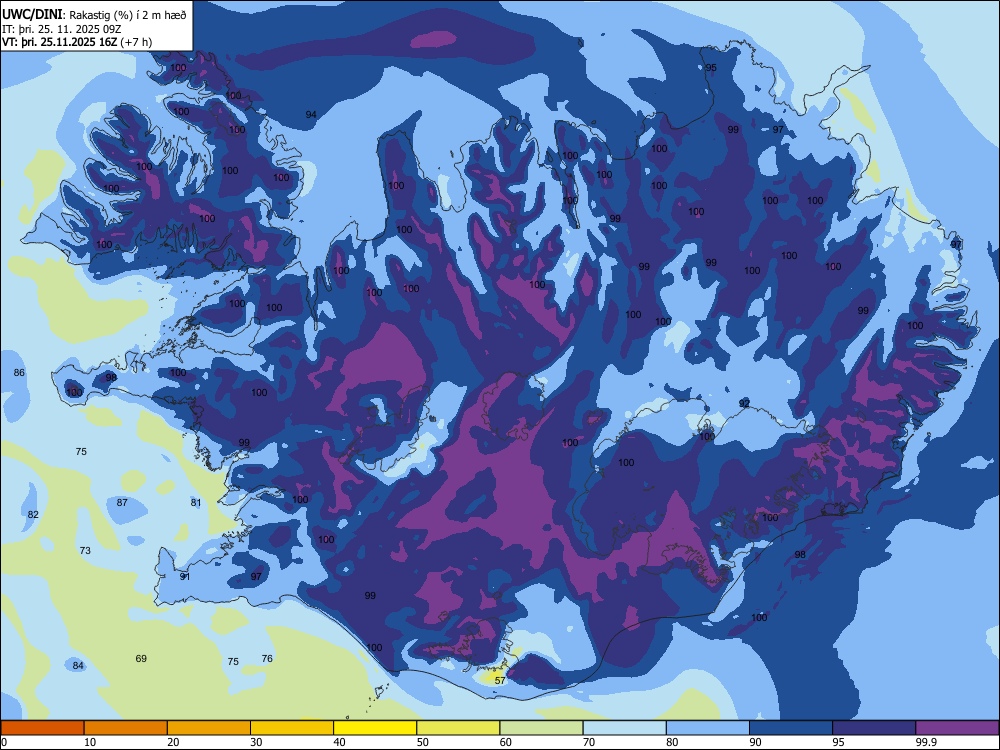Select the '87' humidity value in Faxaflói bay
This screenshot has width=1000, height=750.
tap(122, 503)
